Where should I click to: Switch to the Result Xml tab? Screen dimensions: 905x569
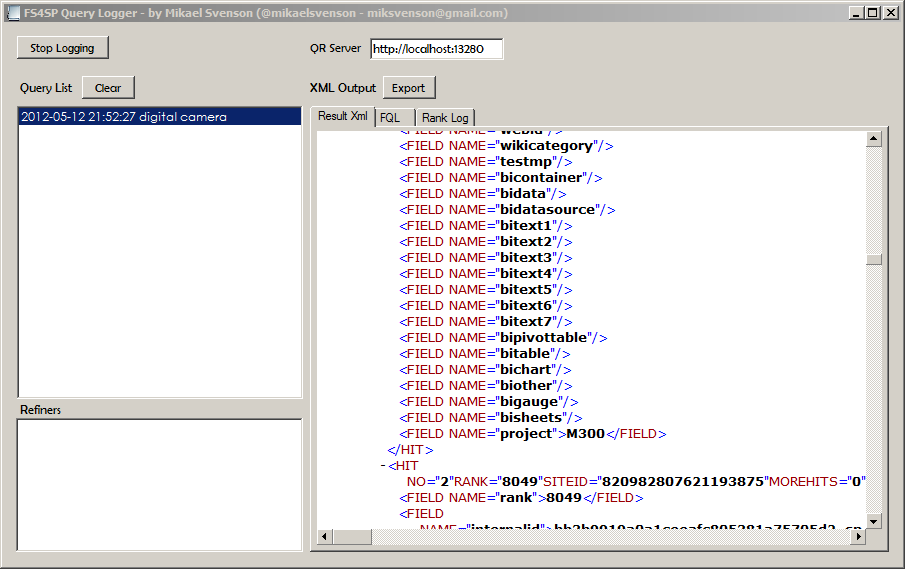[x=343, y=116]
